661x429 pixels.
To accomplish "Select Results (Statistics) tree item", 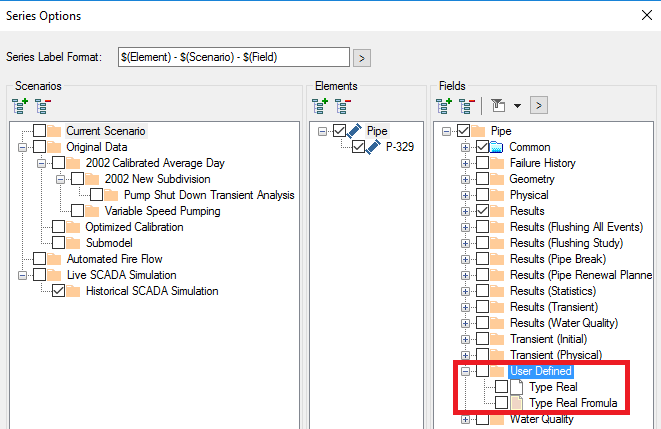I will point(553,291).
